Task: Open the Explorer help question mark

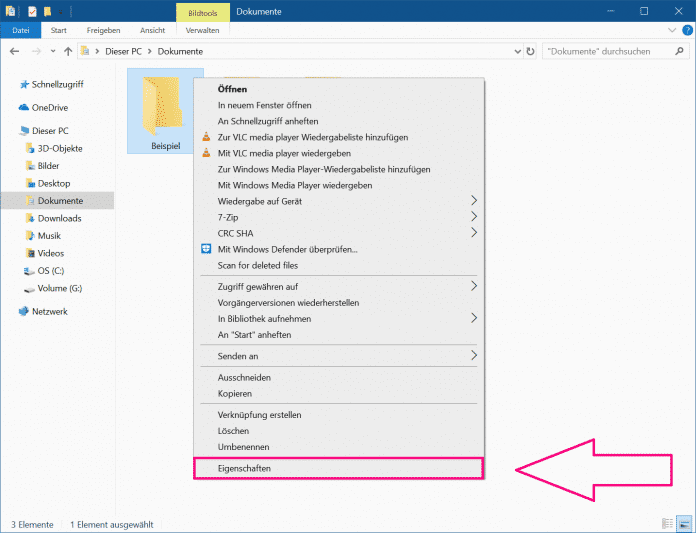Action: (x=684, y=30)
